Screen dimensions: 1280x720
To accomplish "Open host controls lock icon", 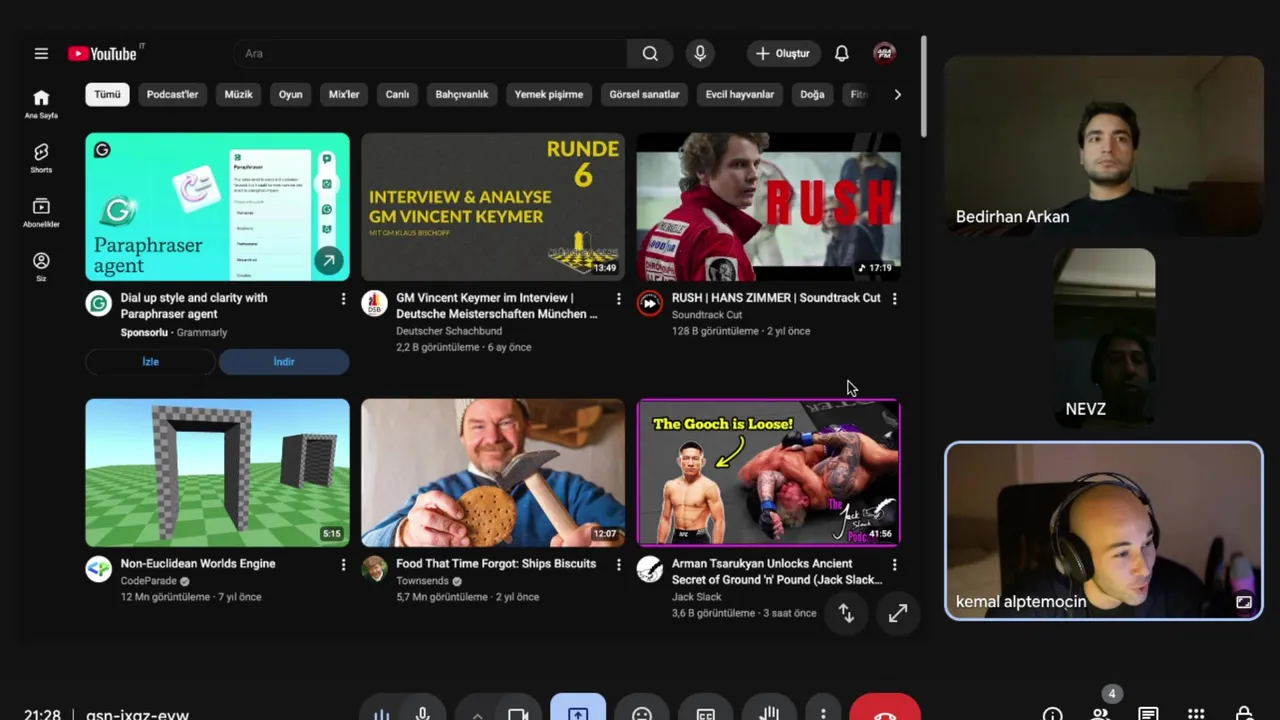I will pyautogui.click(x=1244, y=714).
